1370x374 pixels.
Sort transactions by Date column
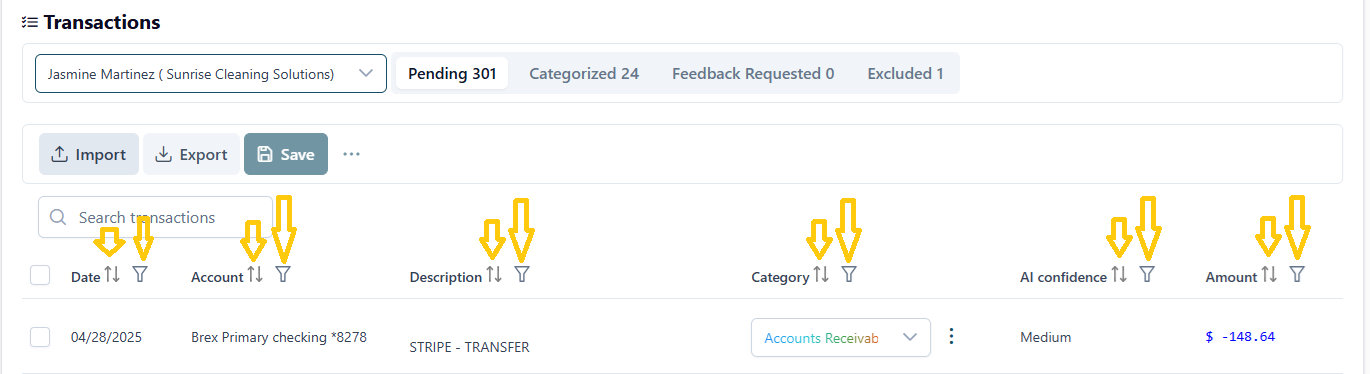click(112, 275)
